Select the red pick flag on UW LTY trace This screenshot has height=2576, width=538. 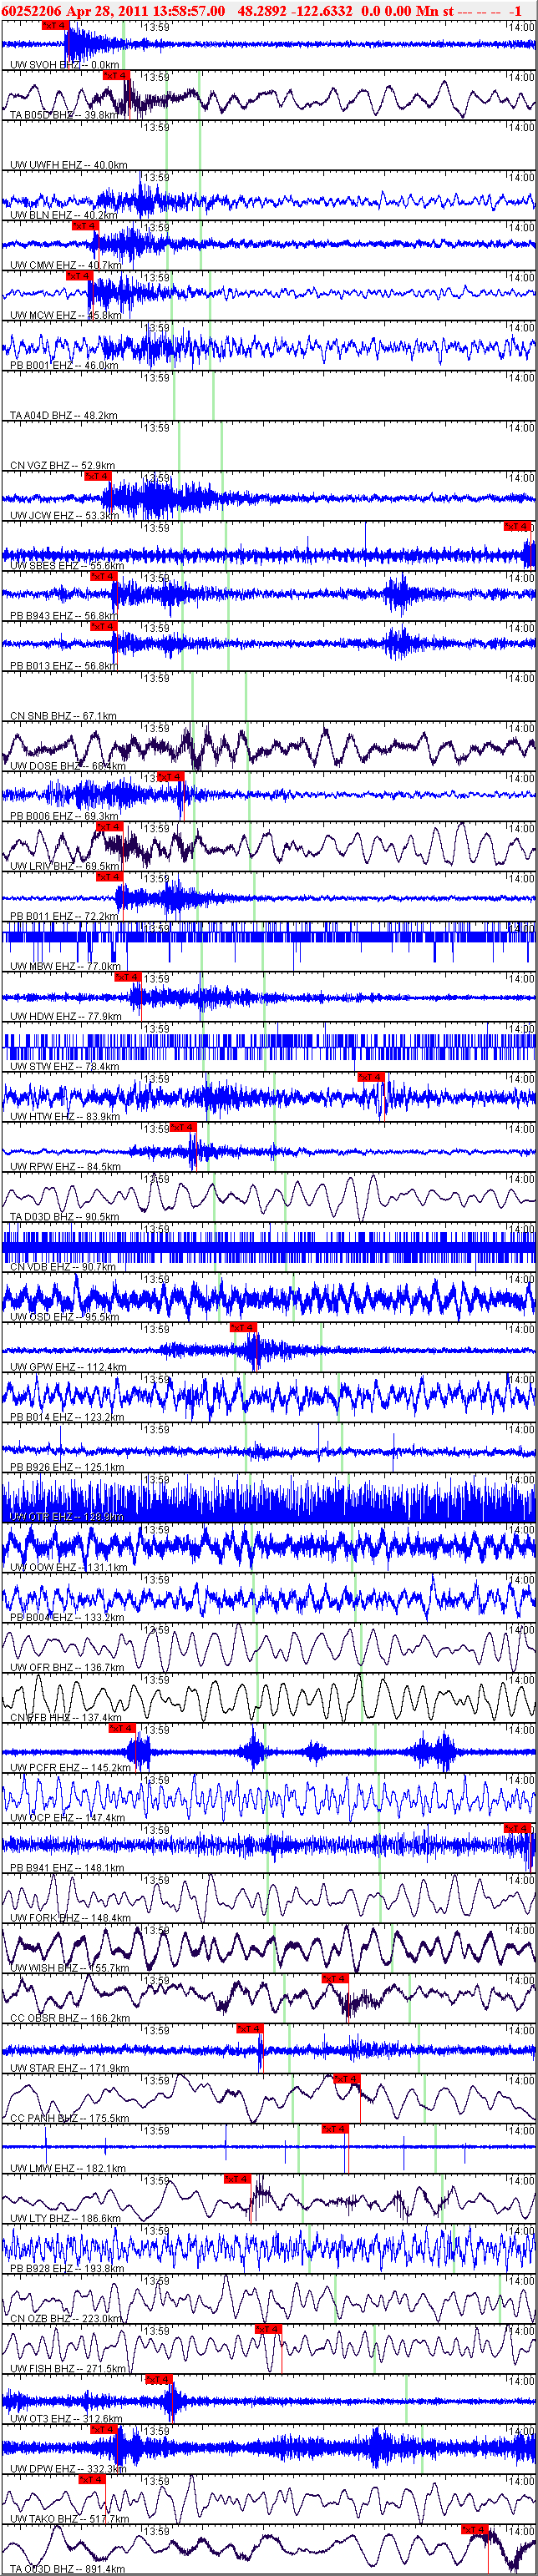point(237,2178)
